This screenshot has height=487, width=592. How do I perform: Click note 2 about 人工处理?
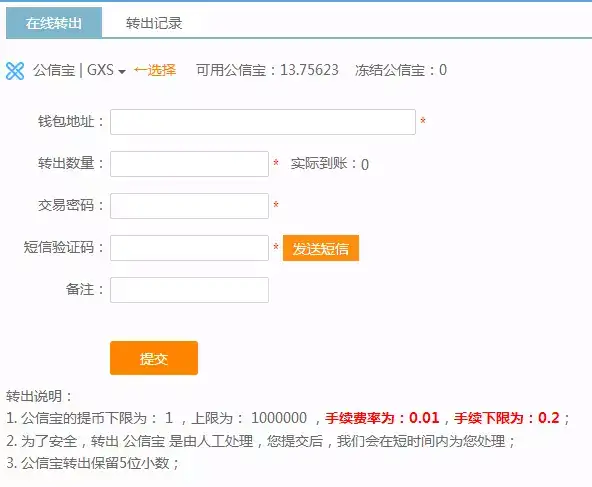point(261,441)
